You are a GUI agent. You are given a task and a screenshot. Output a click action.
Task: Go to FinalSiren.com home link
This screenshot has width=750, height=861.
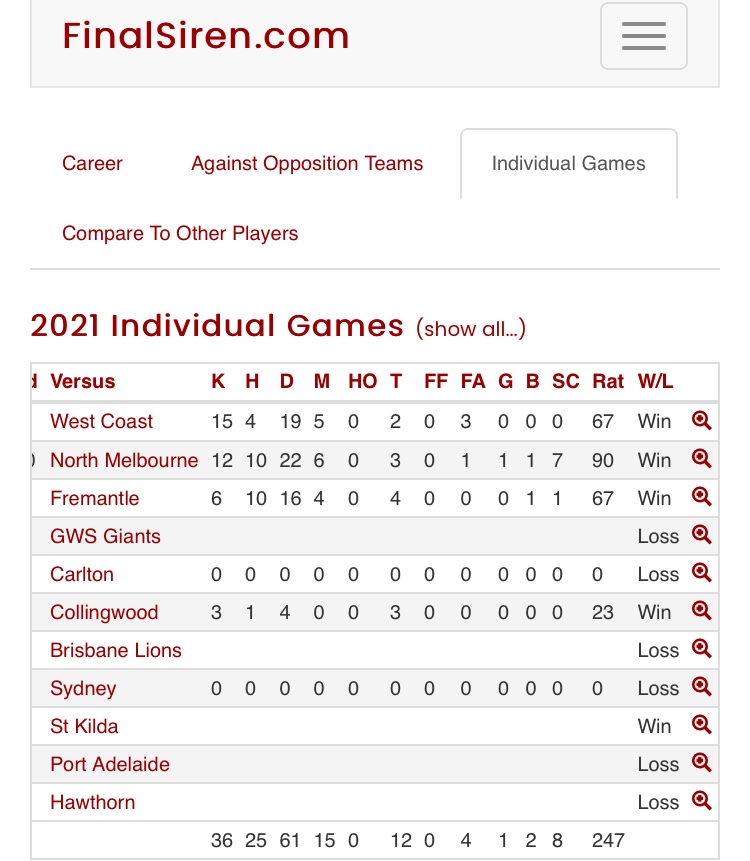pos(206,36)
